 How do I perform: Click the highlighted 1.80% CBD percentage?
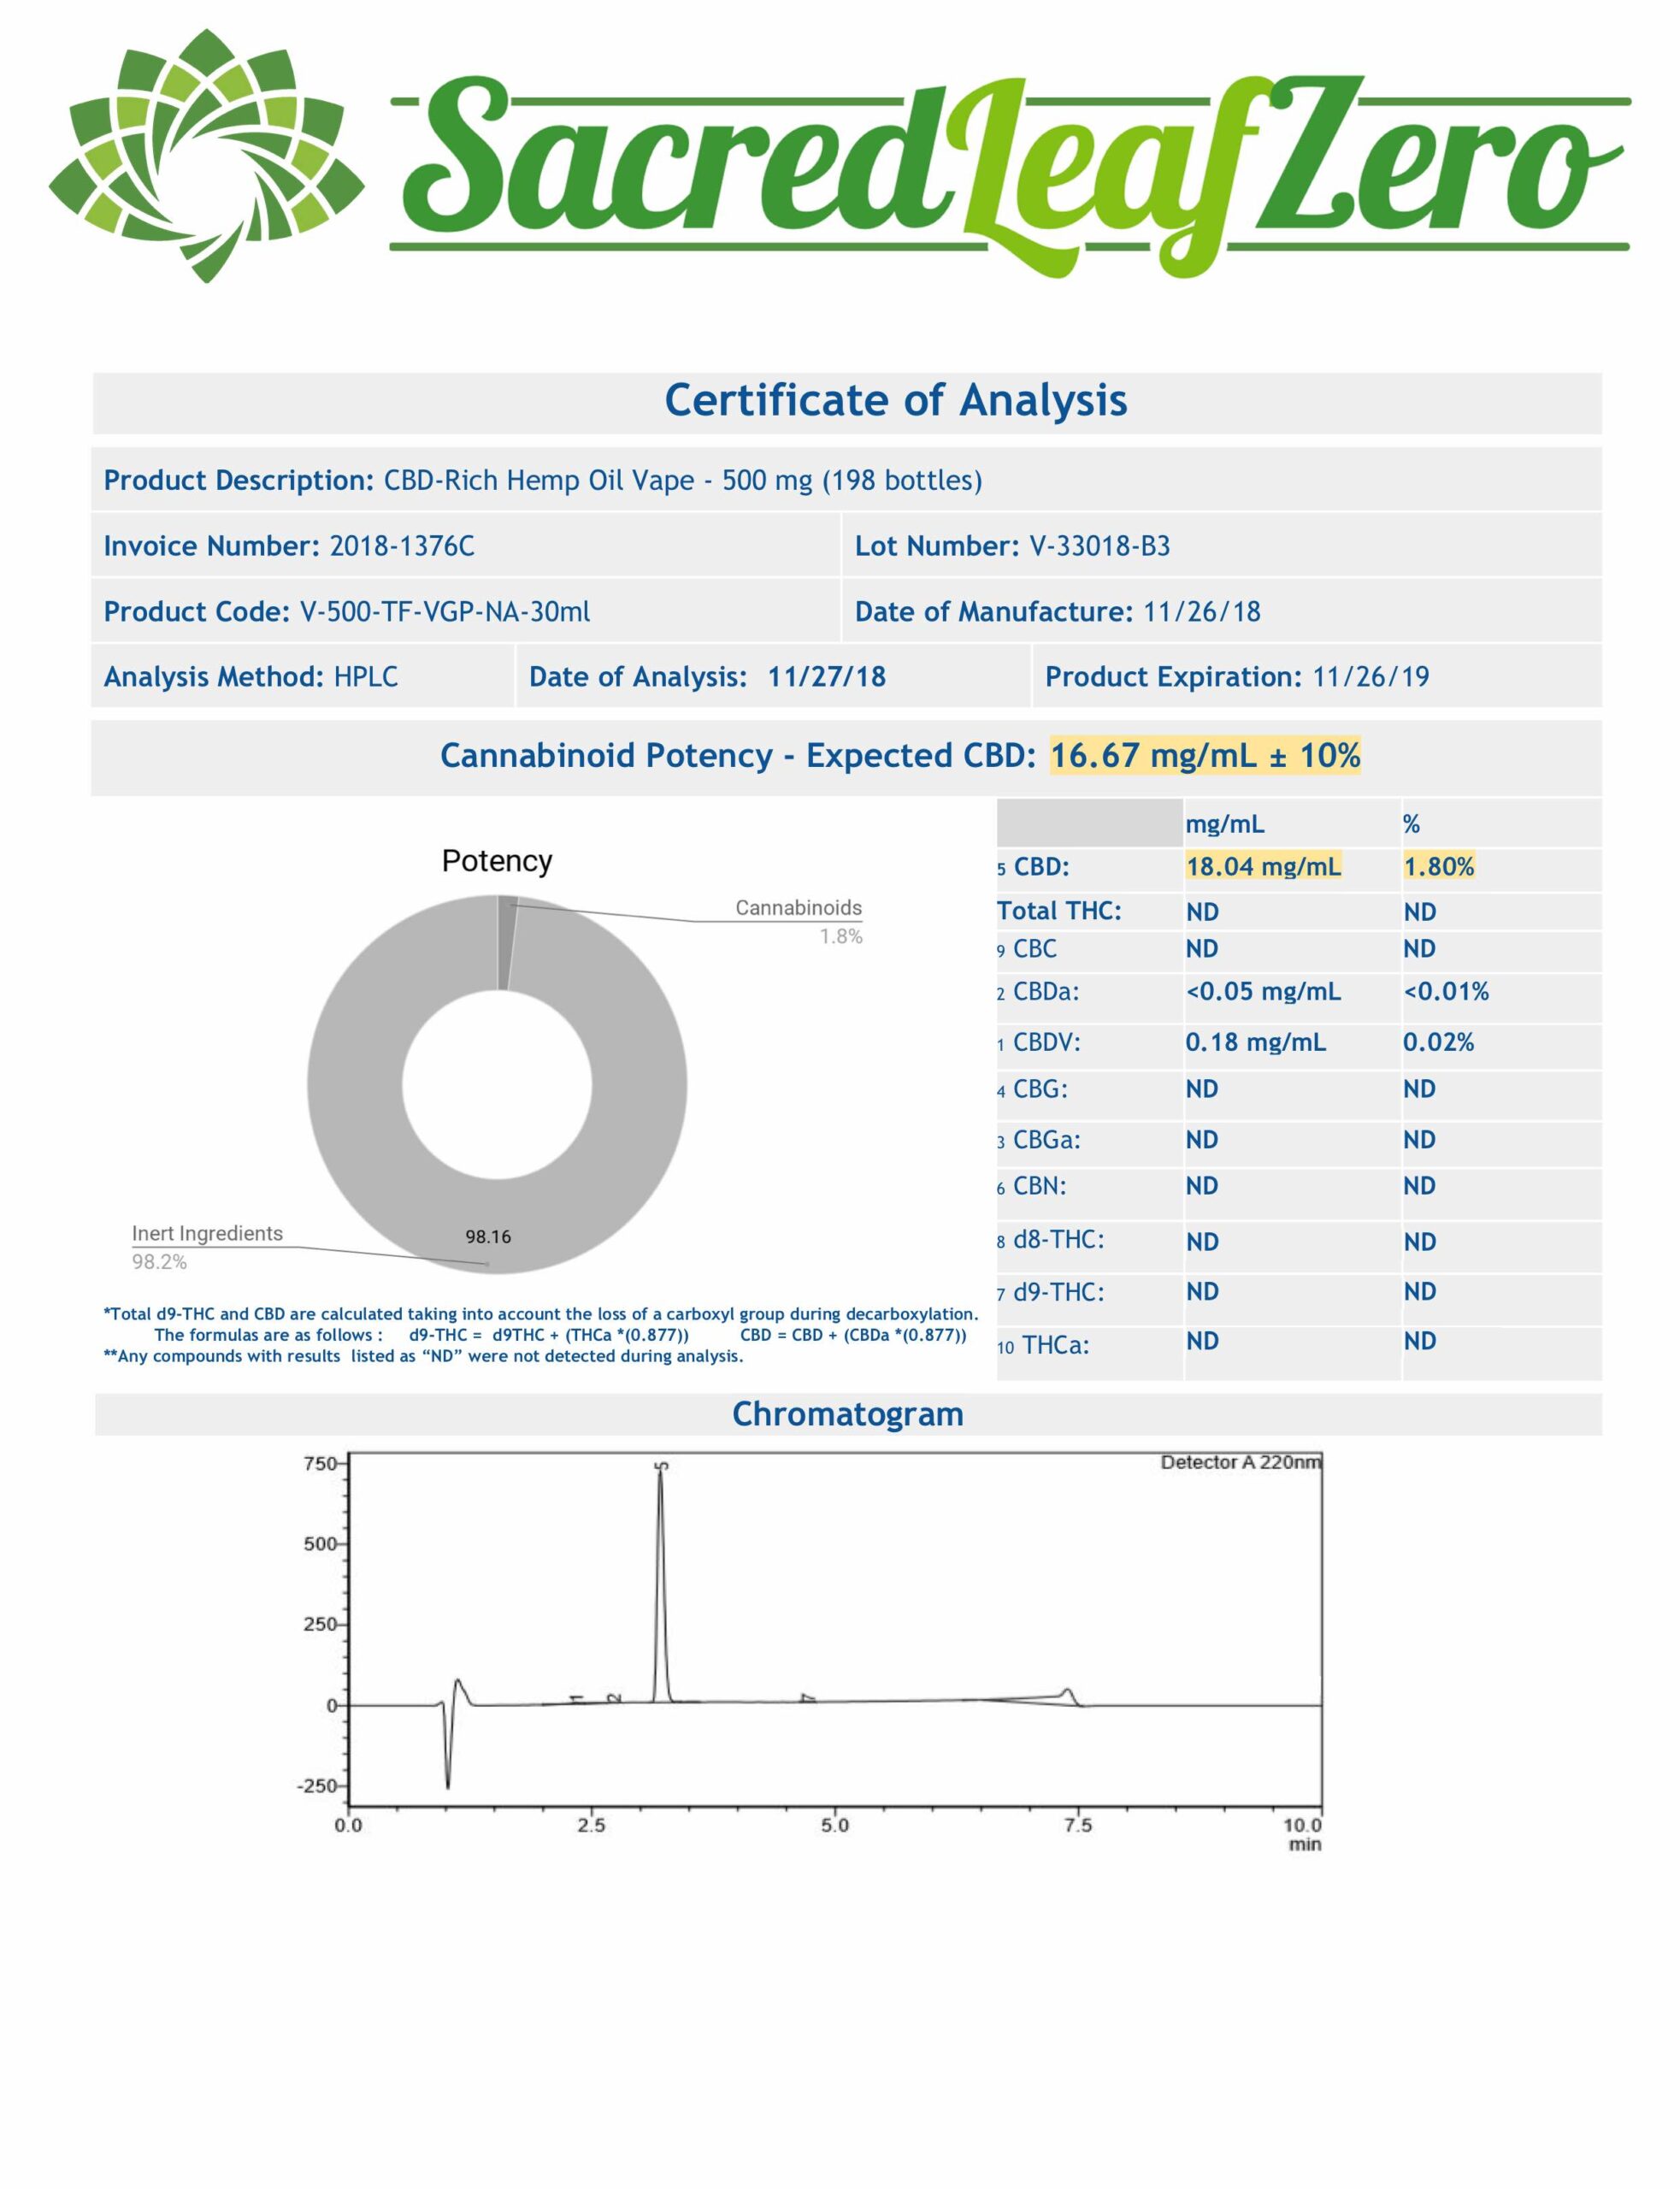pos(1438,866)
